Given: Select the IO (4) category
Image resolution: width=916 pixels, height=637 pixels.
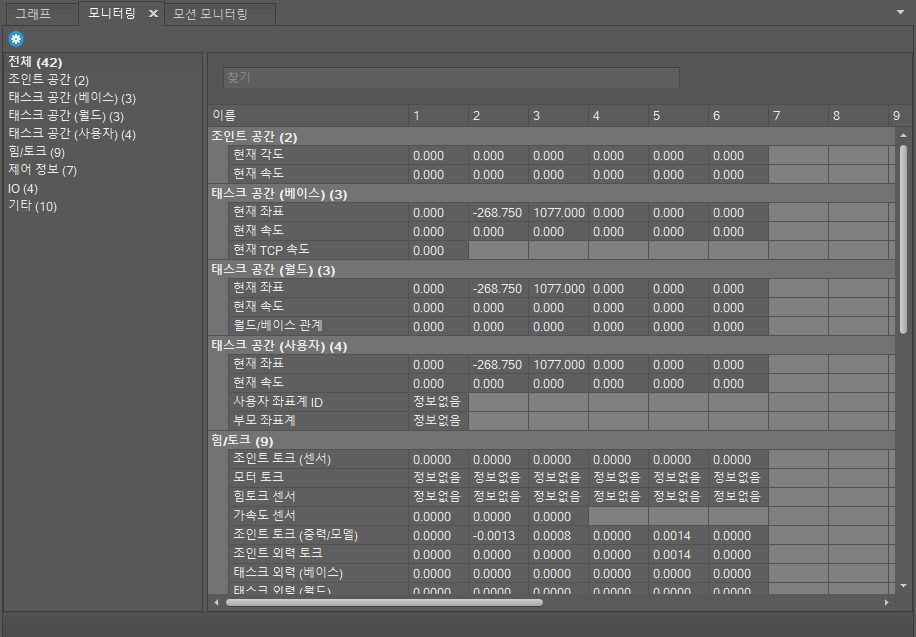Looking at the screenshot, I should (24, 188).
